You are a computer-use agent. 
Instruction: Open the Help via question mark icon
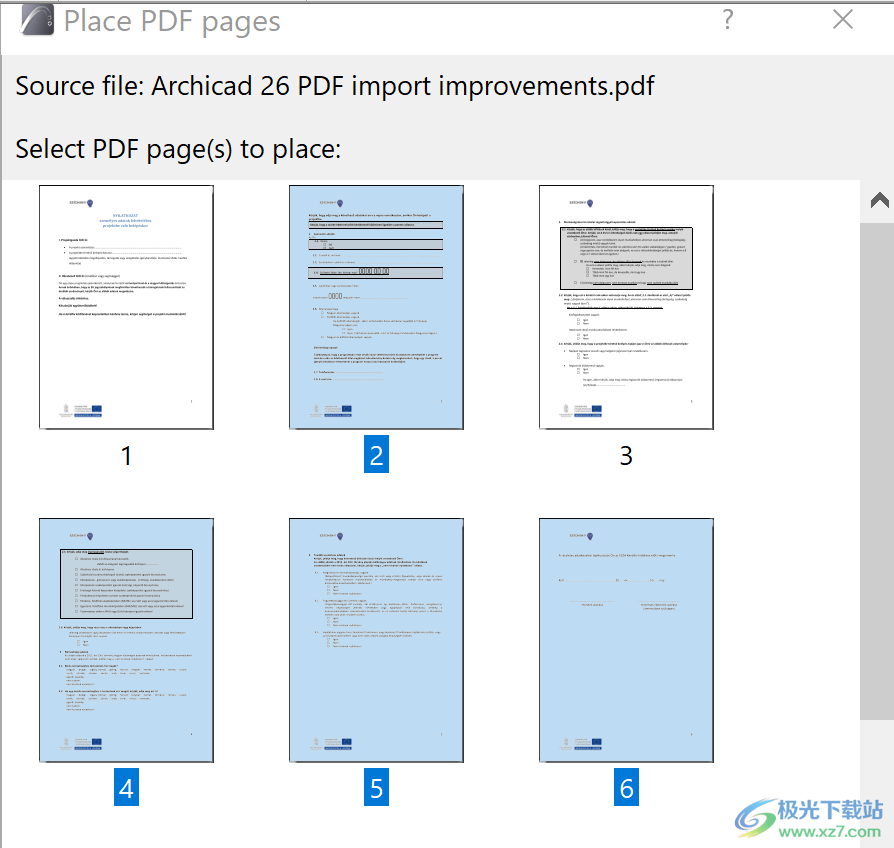tap(727, 20)
